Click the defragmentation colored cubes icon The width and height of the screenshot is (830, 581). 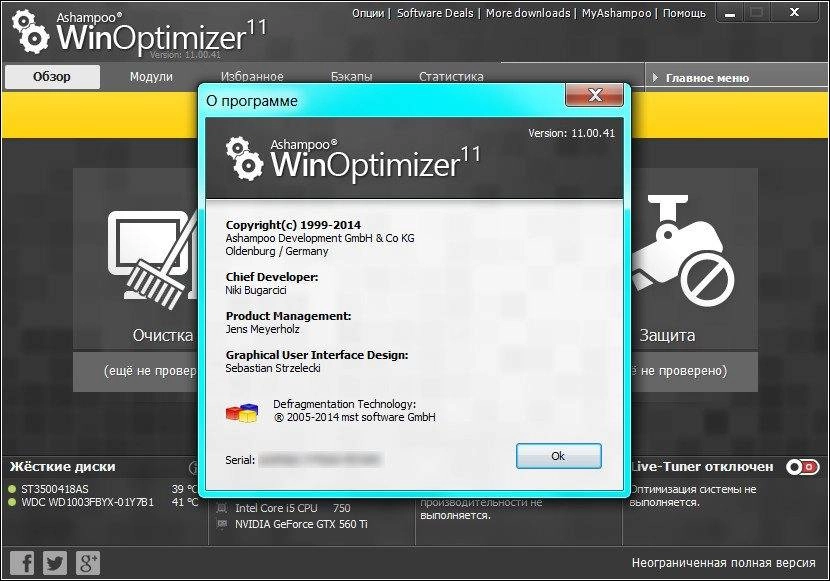[x=242, y=413]
